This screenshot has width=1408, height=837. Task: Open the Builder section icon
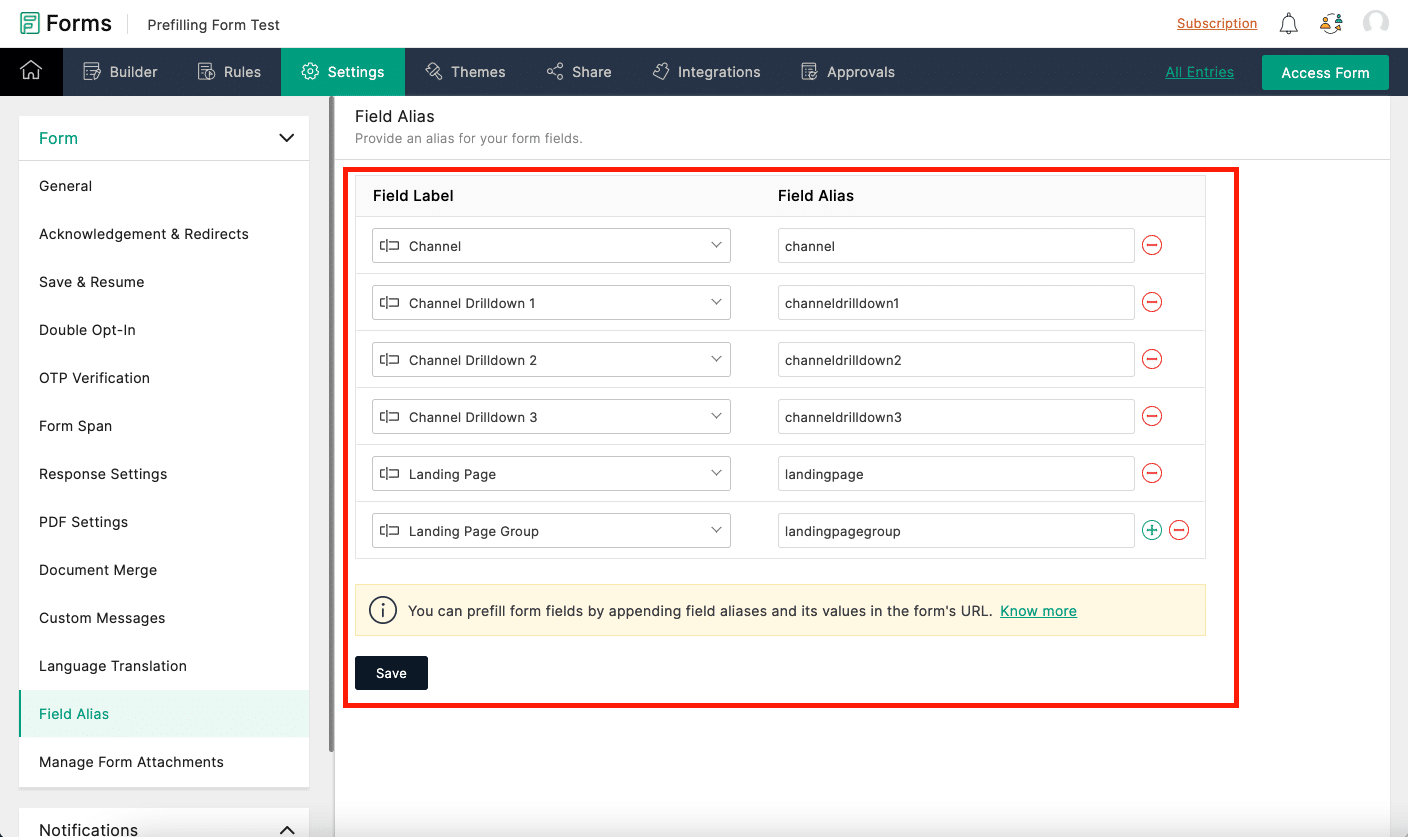93,71
